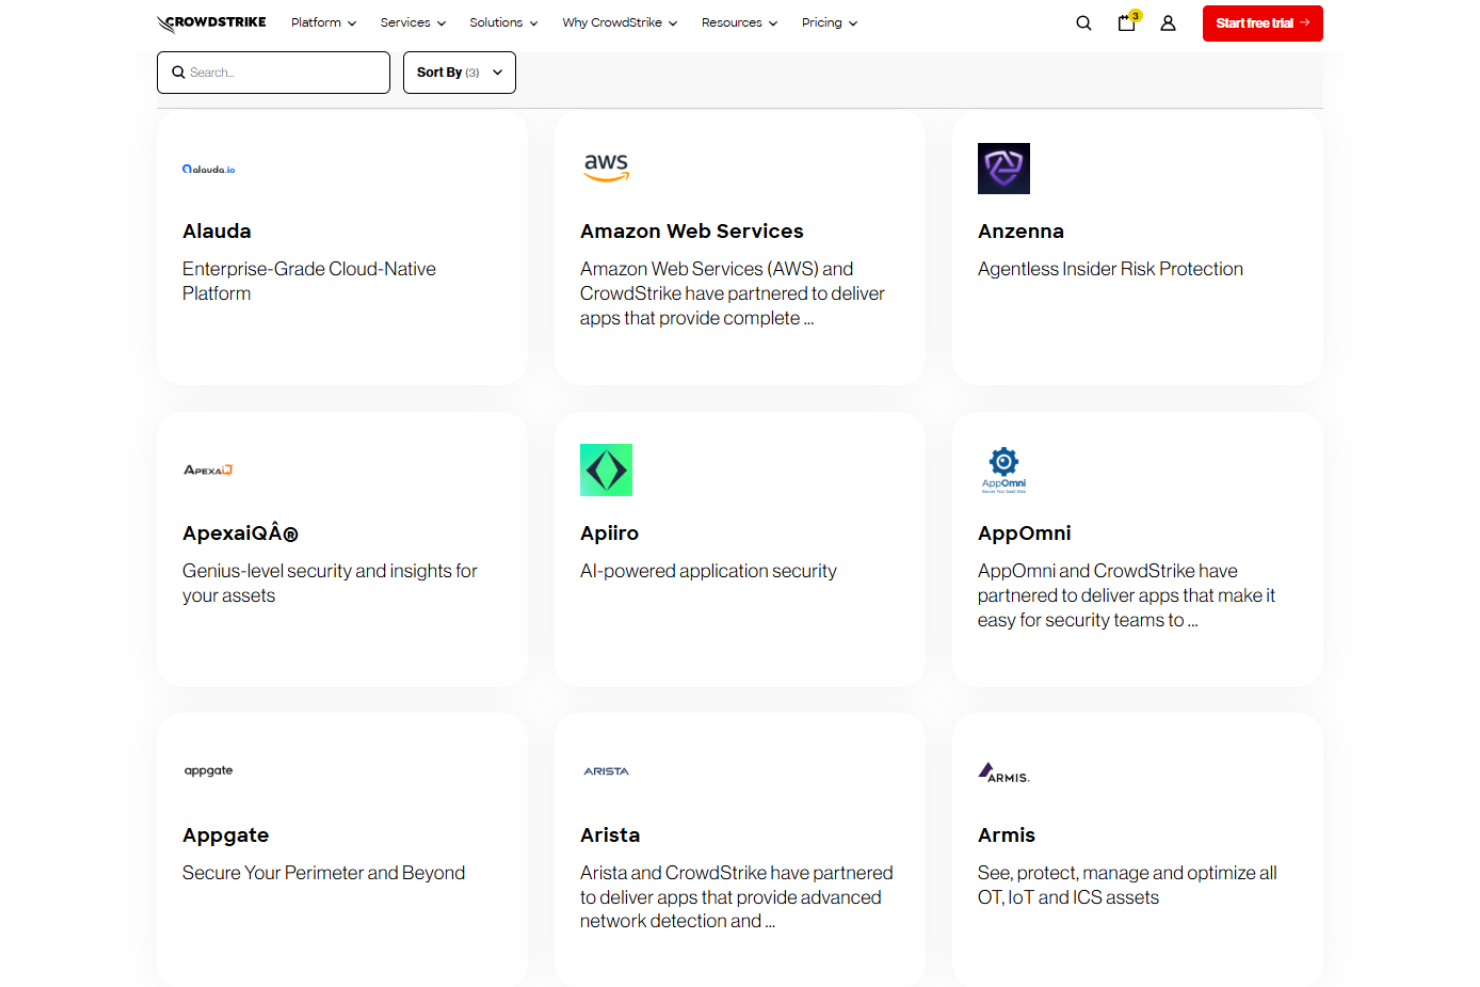Open the cart showing 3 items
The width and height of the screenshot is (1480, 987).
(x=1126, y=22)
